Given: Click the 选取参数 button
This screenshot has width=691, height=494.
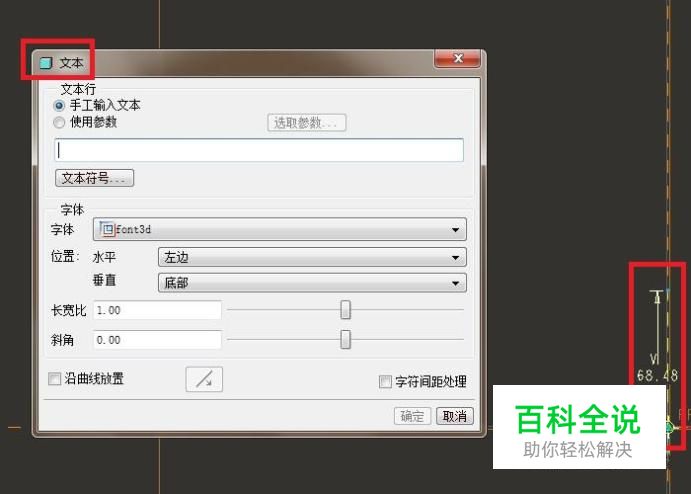Looking at the screenshot, I should (307, 123).
